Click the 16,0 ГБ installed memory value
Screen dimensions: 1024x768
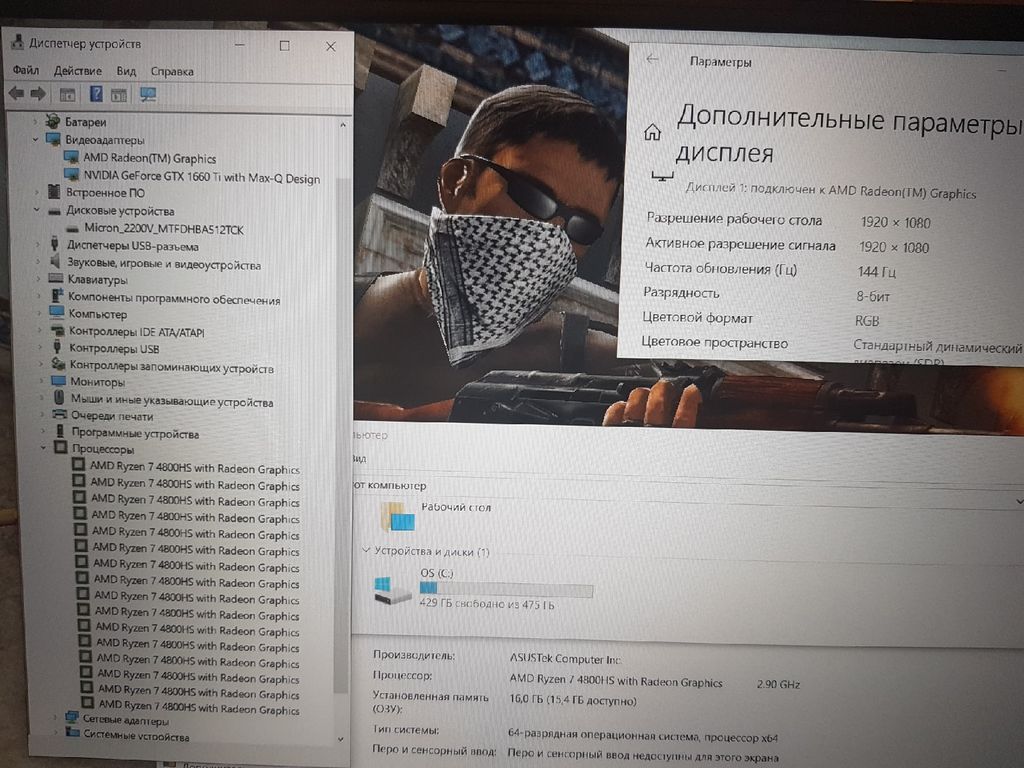(x=573, y=700)
